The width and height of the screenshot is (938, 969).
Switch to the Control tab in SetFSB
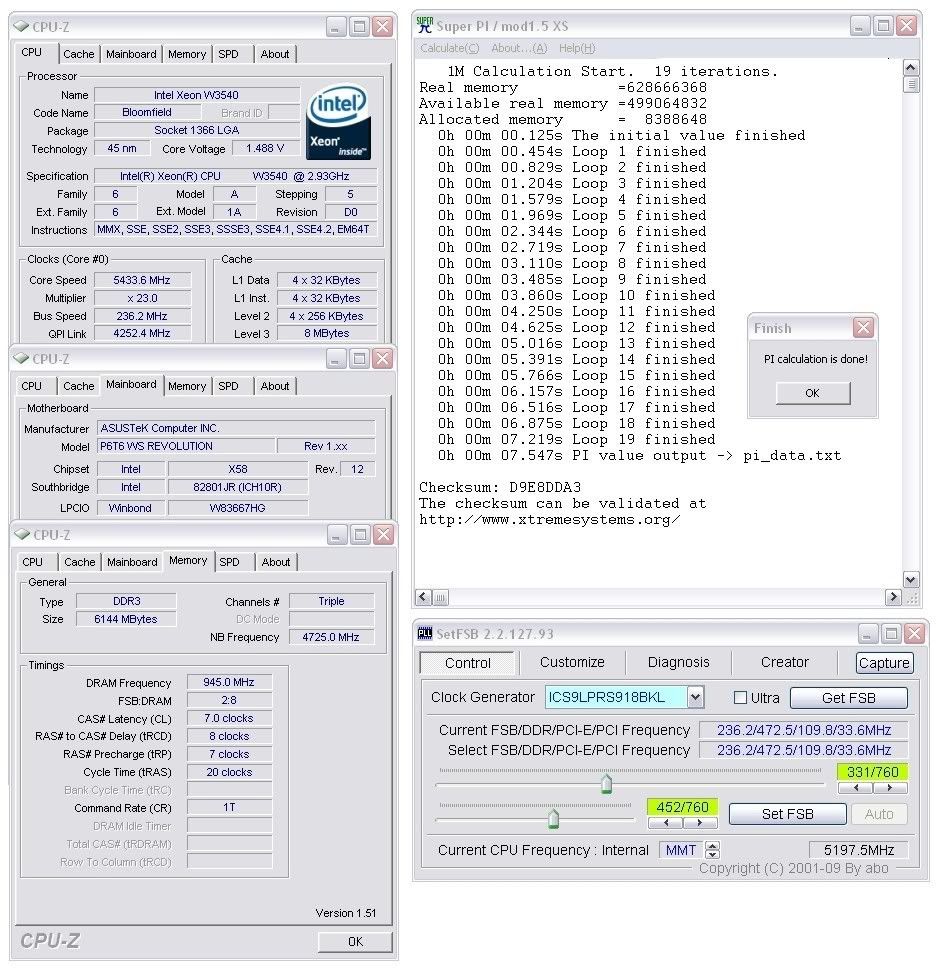[468, 662]
